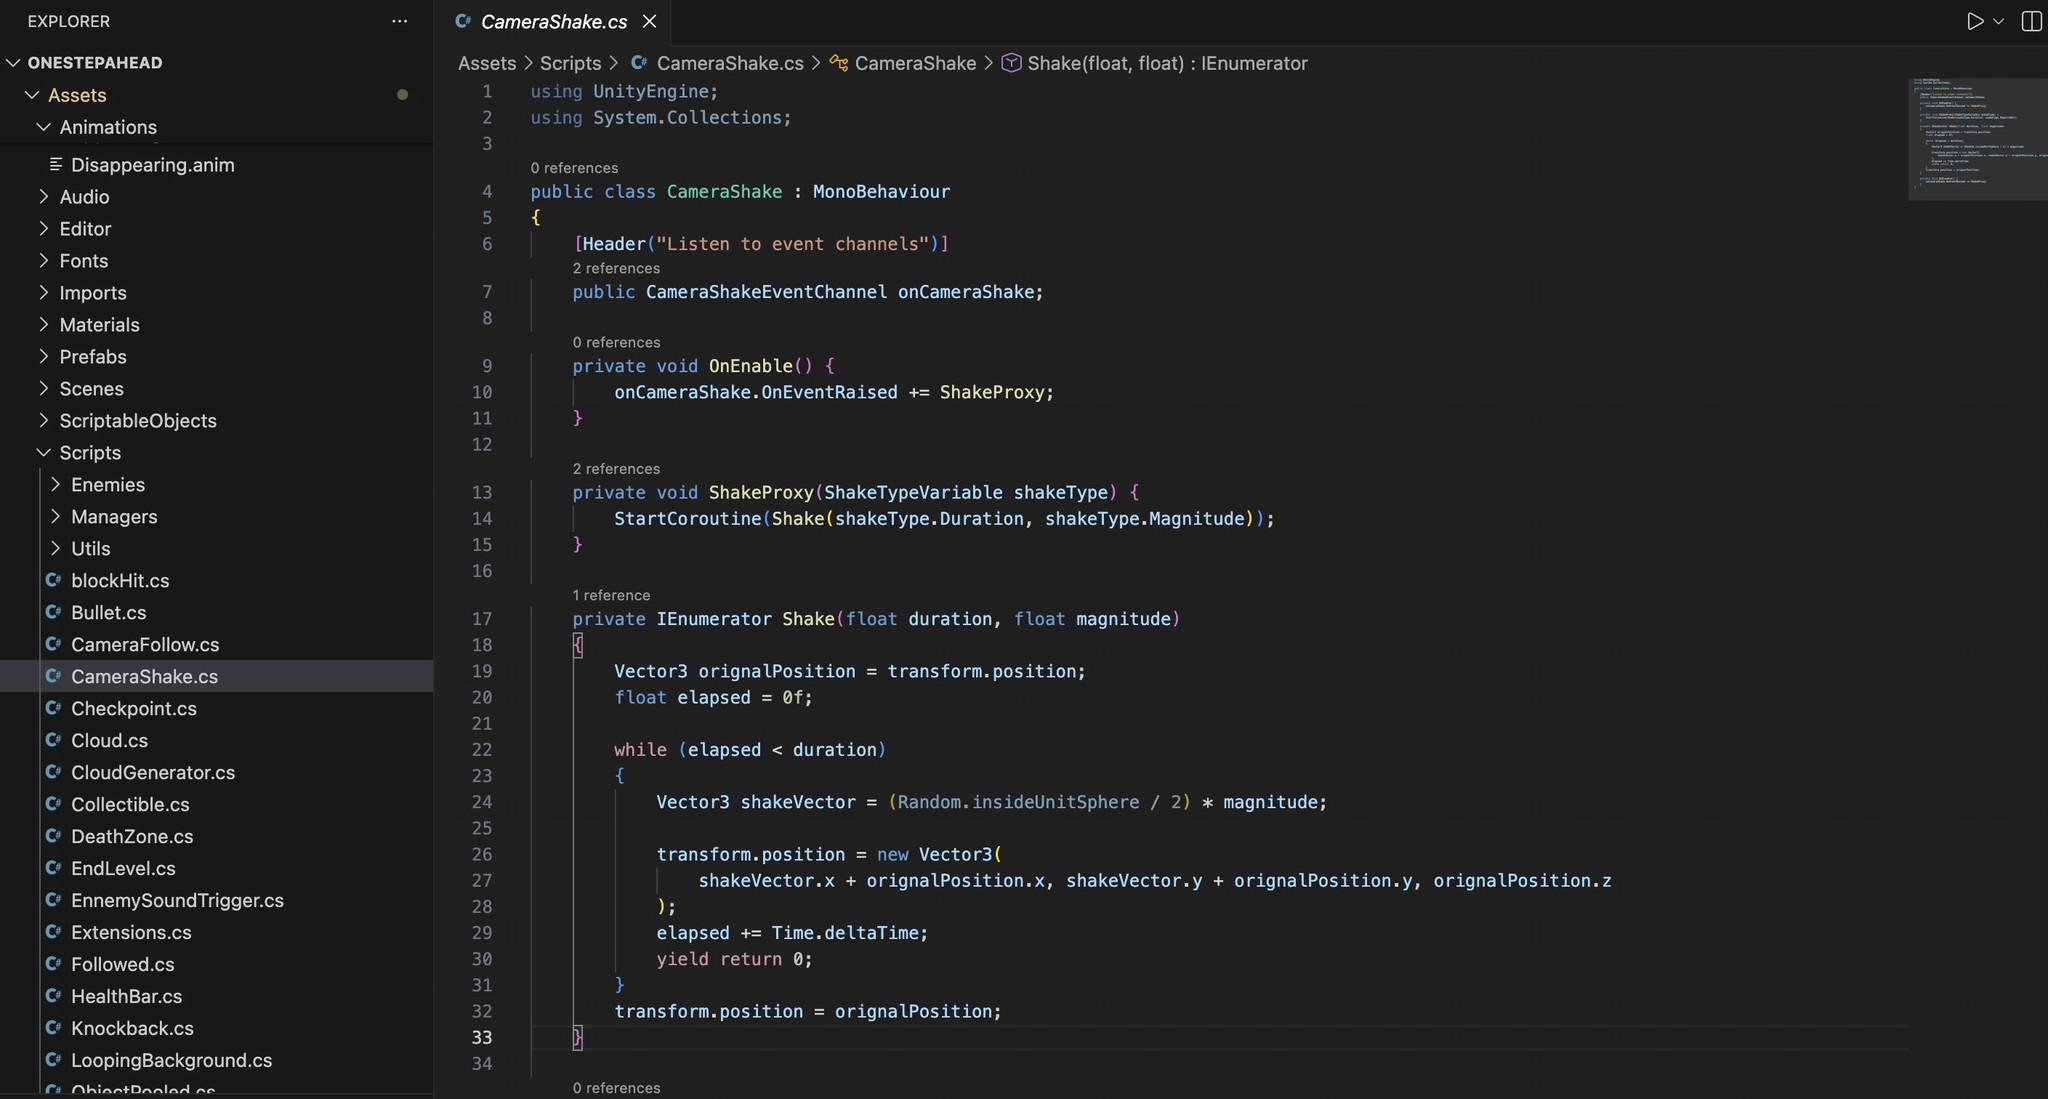
Task: Click the Shake method breadcrumb cube icon
Action: (1011, 63)
